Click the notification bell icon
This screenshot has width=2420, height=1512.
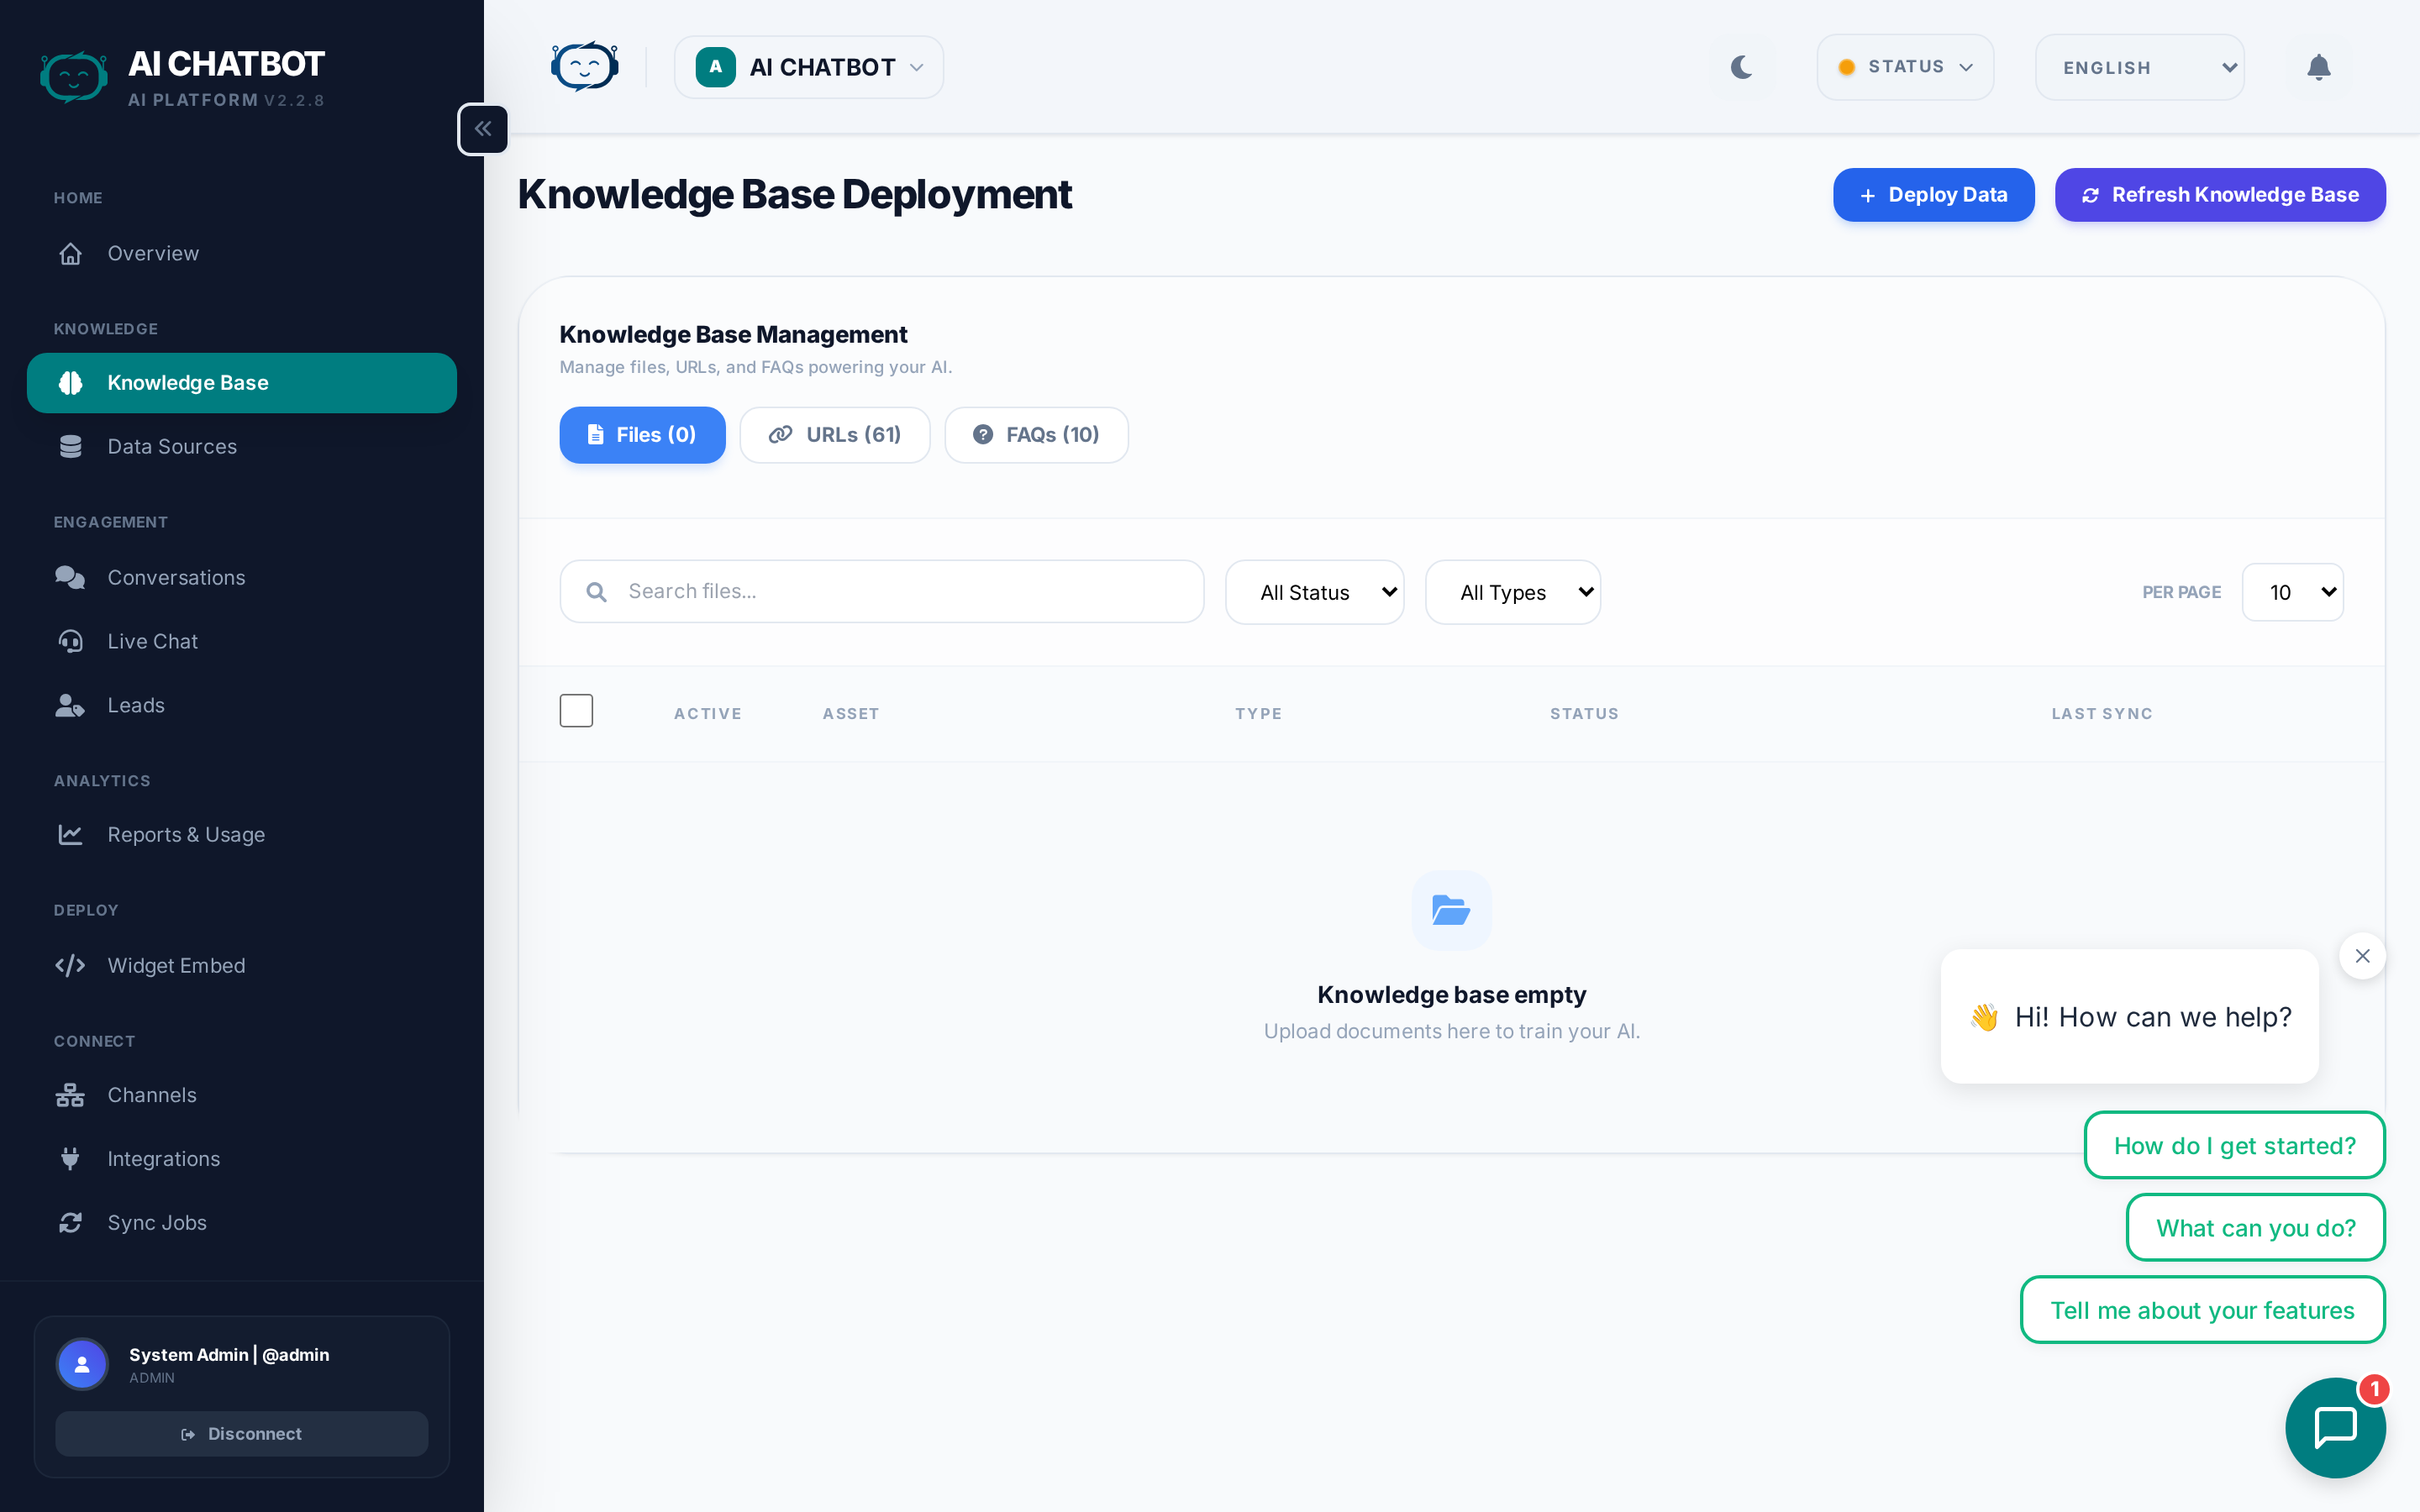(2318, 68)
